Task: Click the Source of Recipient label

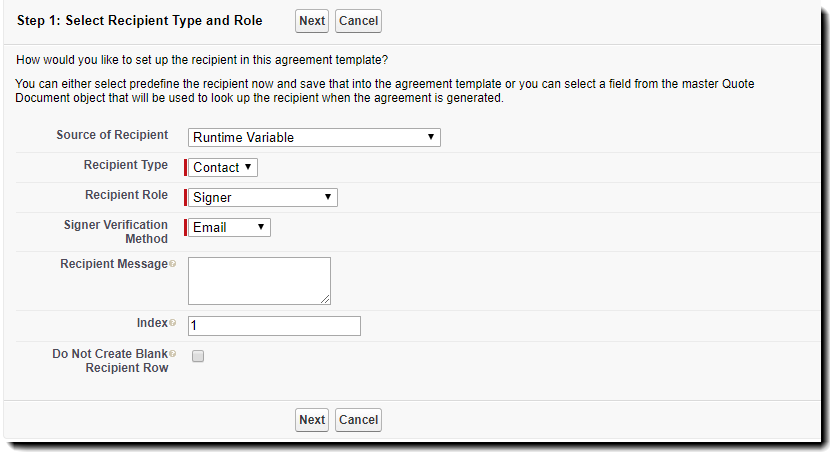Action: pyautogui.click(x=112, y=135)
